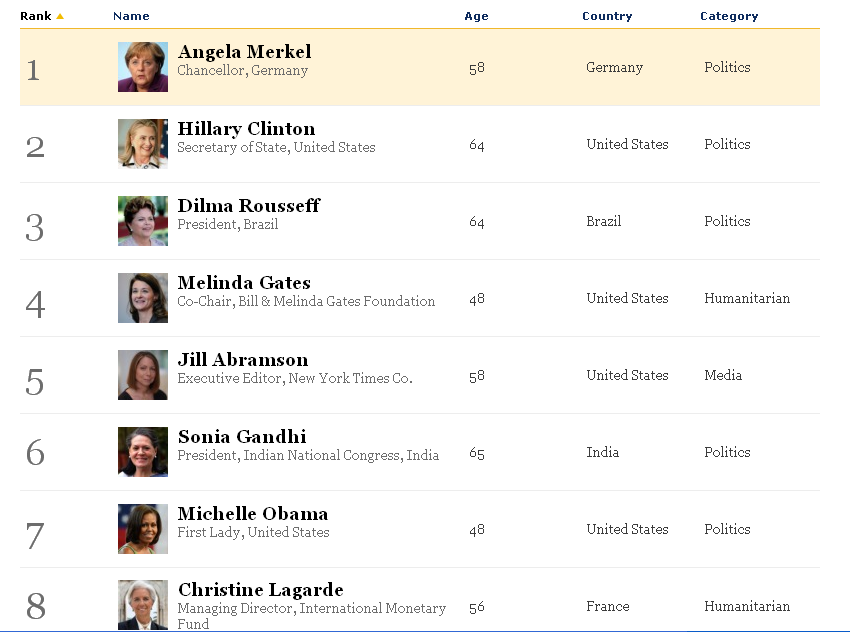Open Michelle Obama's photo thumbnail
Image resolution: width=850 pixels, height=632 pixels.
[143, 529]
